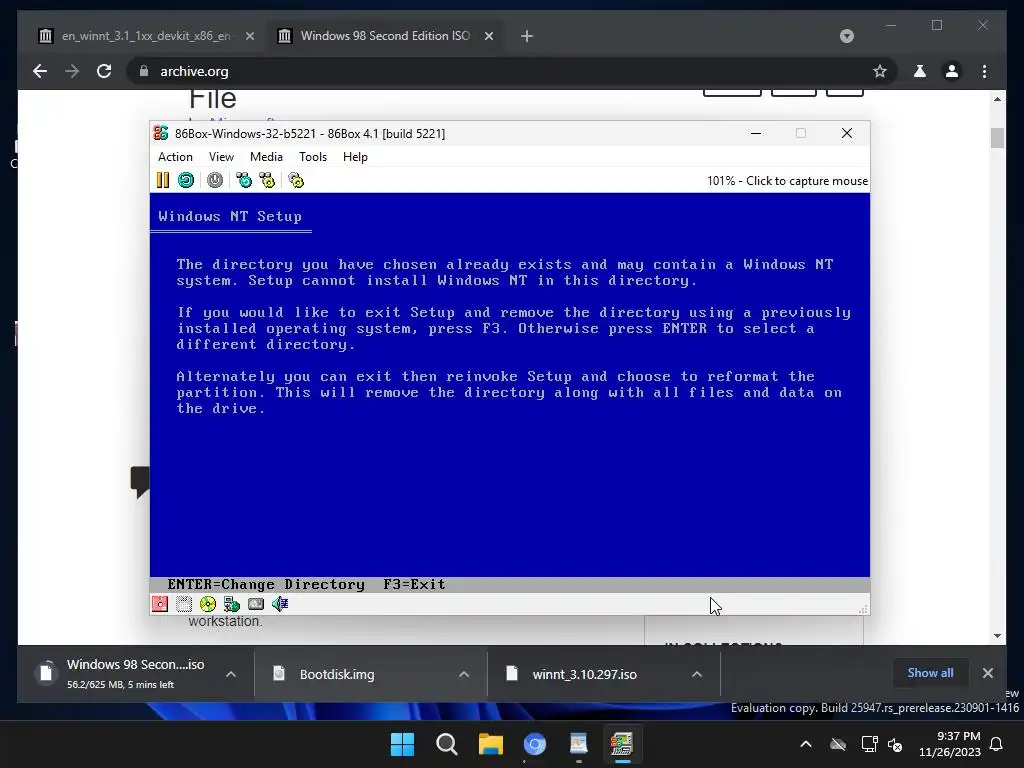This screenshot has height=768, width=1024.
Task: Open the 86Box Help menu
Action: point(355,157)
